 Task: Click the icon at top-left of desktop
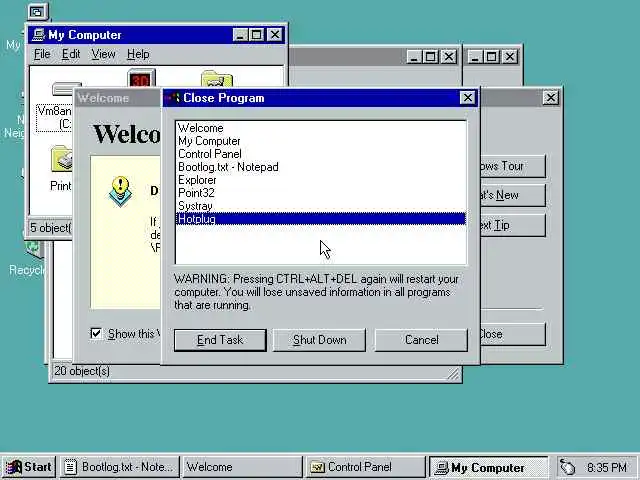tap(38, 12)
